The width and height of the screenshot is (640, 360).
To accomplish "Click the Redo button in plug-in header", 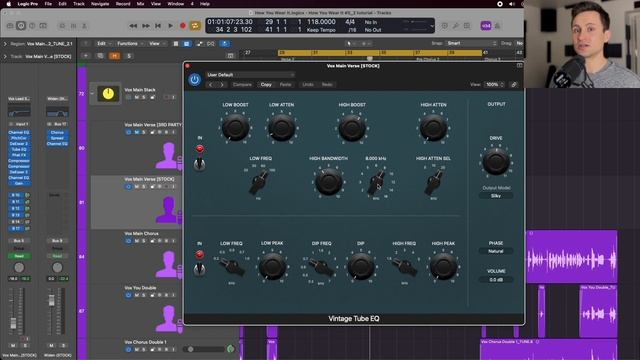I will pyautogui.click(x=327, y=84).
